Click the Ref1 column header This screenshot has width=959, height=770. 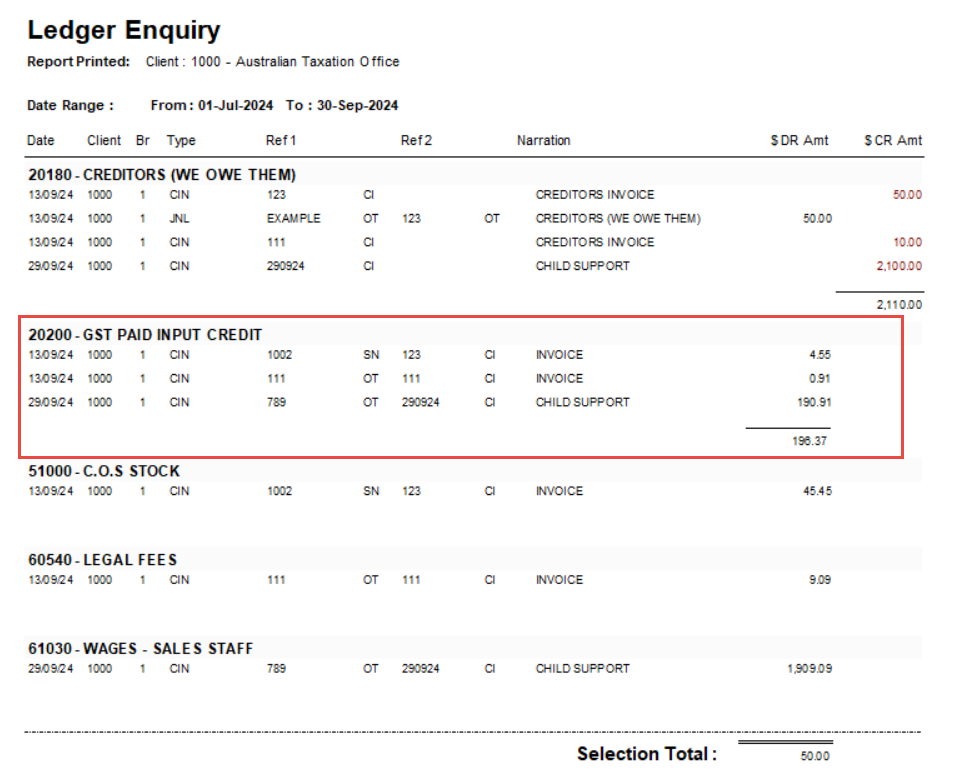pos(281,141)
